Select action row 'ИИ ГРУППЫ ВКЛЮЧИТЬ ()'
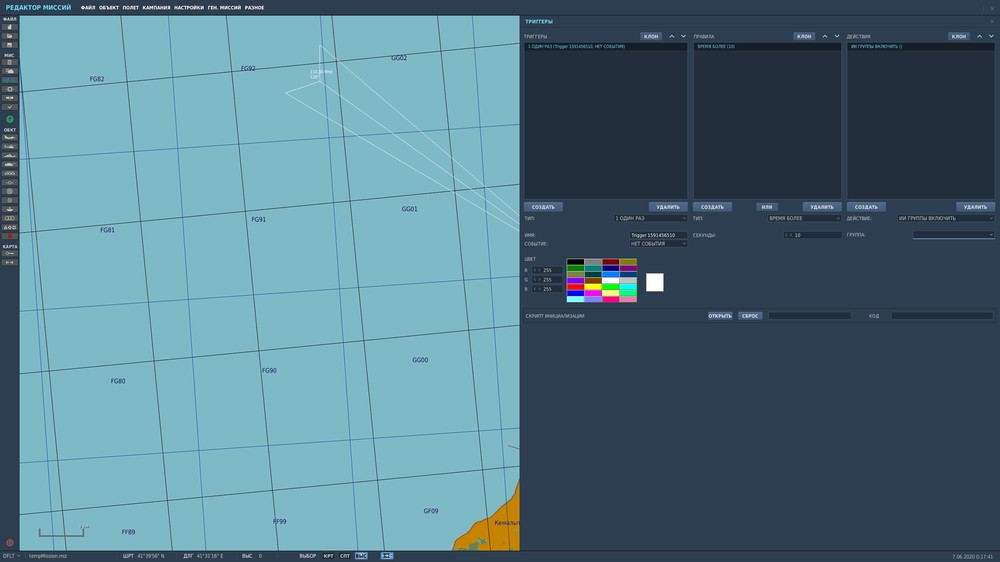Viewport: 1000px width, 562px height. pos(921,47)
